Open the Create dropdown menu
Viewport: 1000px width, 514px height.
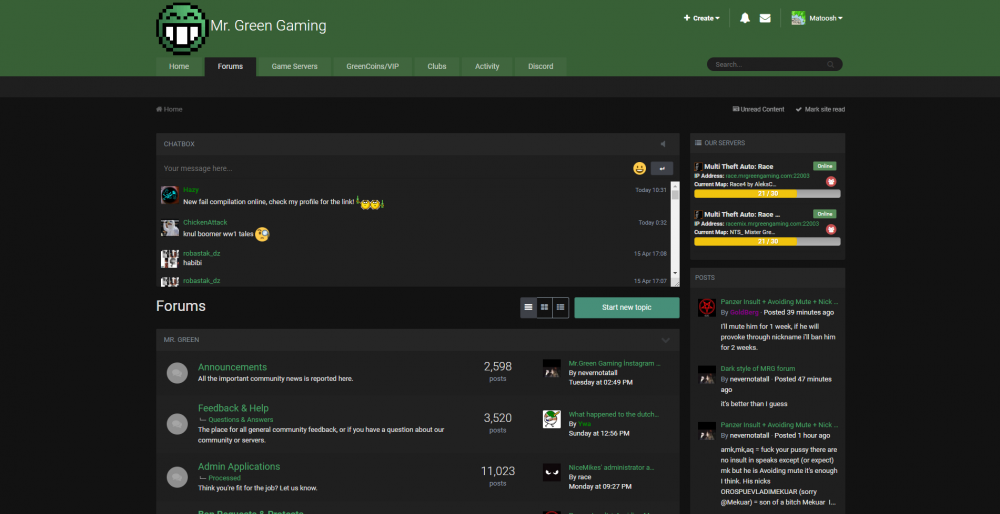coord(701,18)
